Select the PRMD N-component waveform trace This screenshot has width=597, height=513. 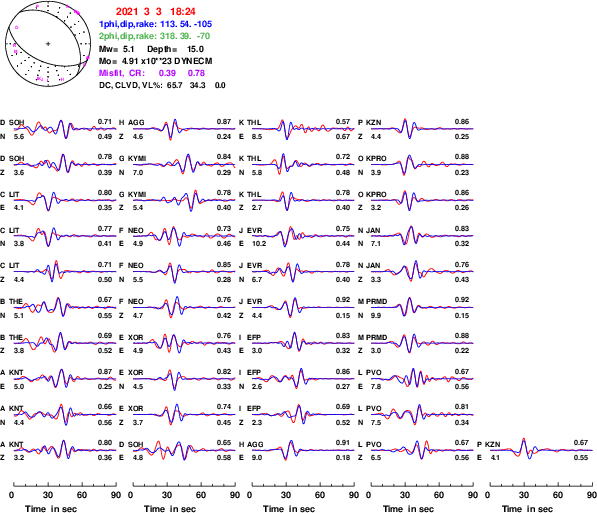coord(422,307)
